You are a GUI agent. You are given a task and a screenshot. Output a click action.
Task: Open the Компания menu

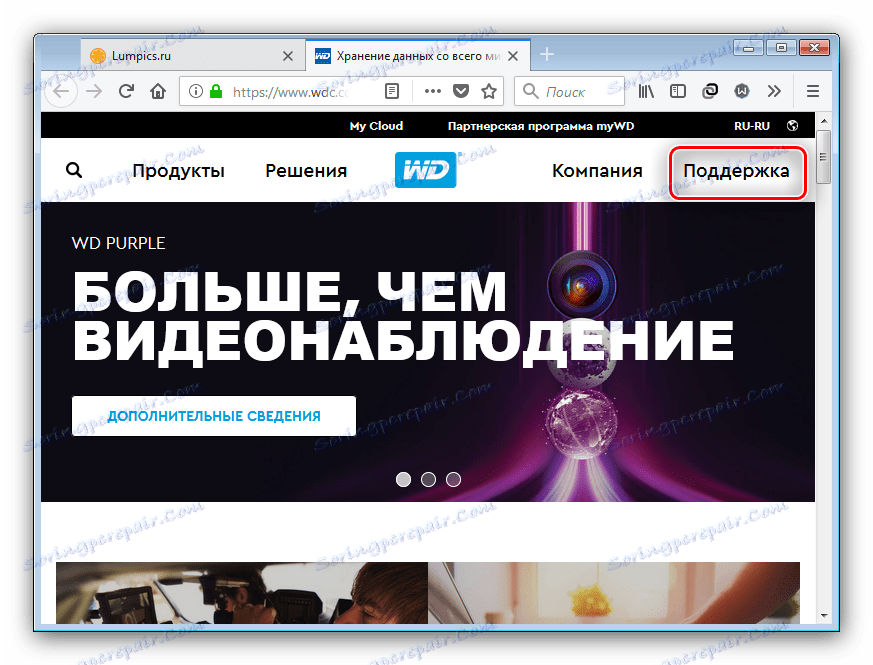[x=597, y=170]
